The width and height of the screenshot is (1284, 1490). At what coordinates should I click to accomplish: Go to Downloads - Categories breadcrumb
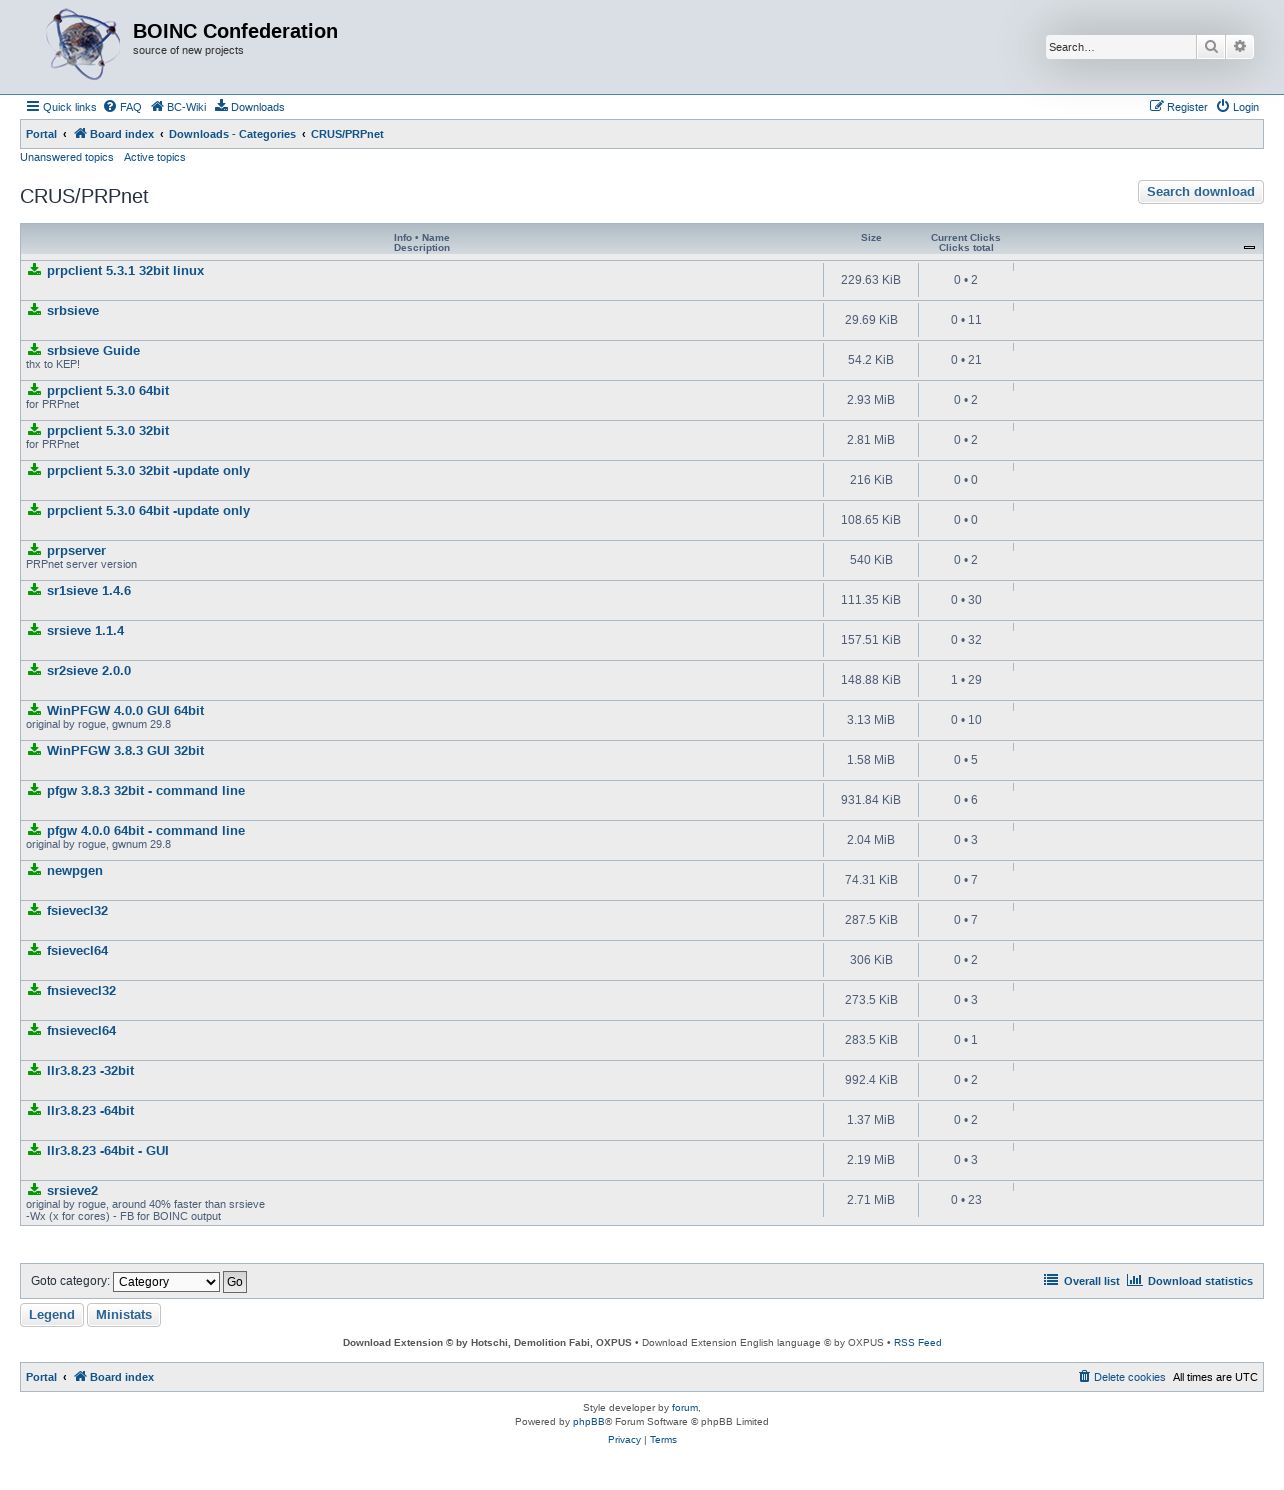(232, 134)
